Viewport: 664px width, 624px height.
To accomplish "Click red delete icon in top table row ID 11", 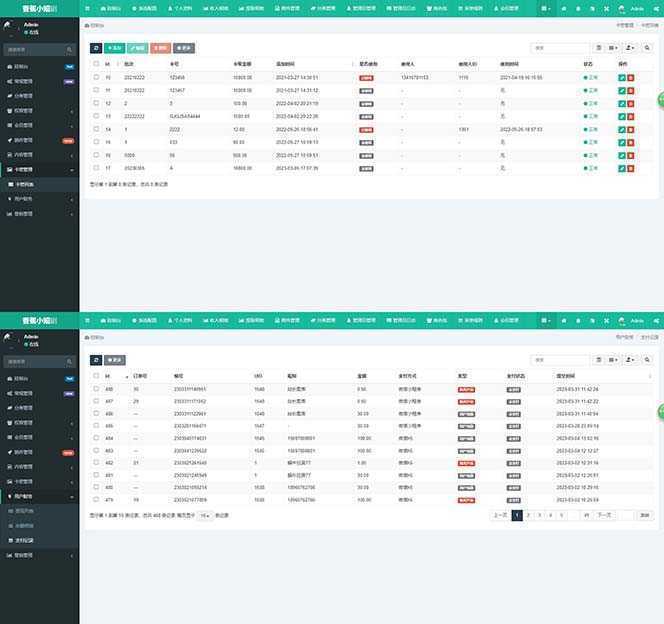I will (x=631, y=91).
